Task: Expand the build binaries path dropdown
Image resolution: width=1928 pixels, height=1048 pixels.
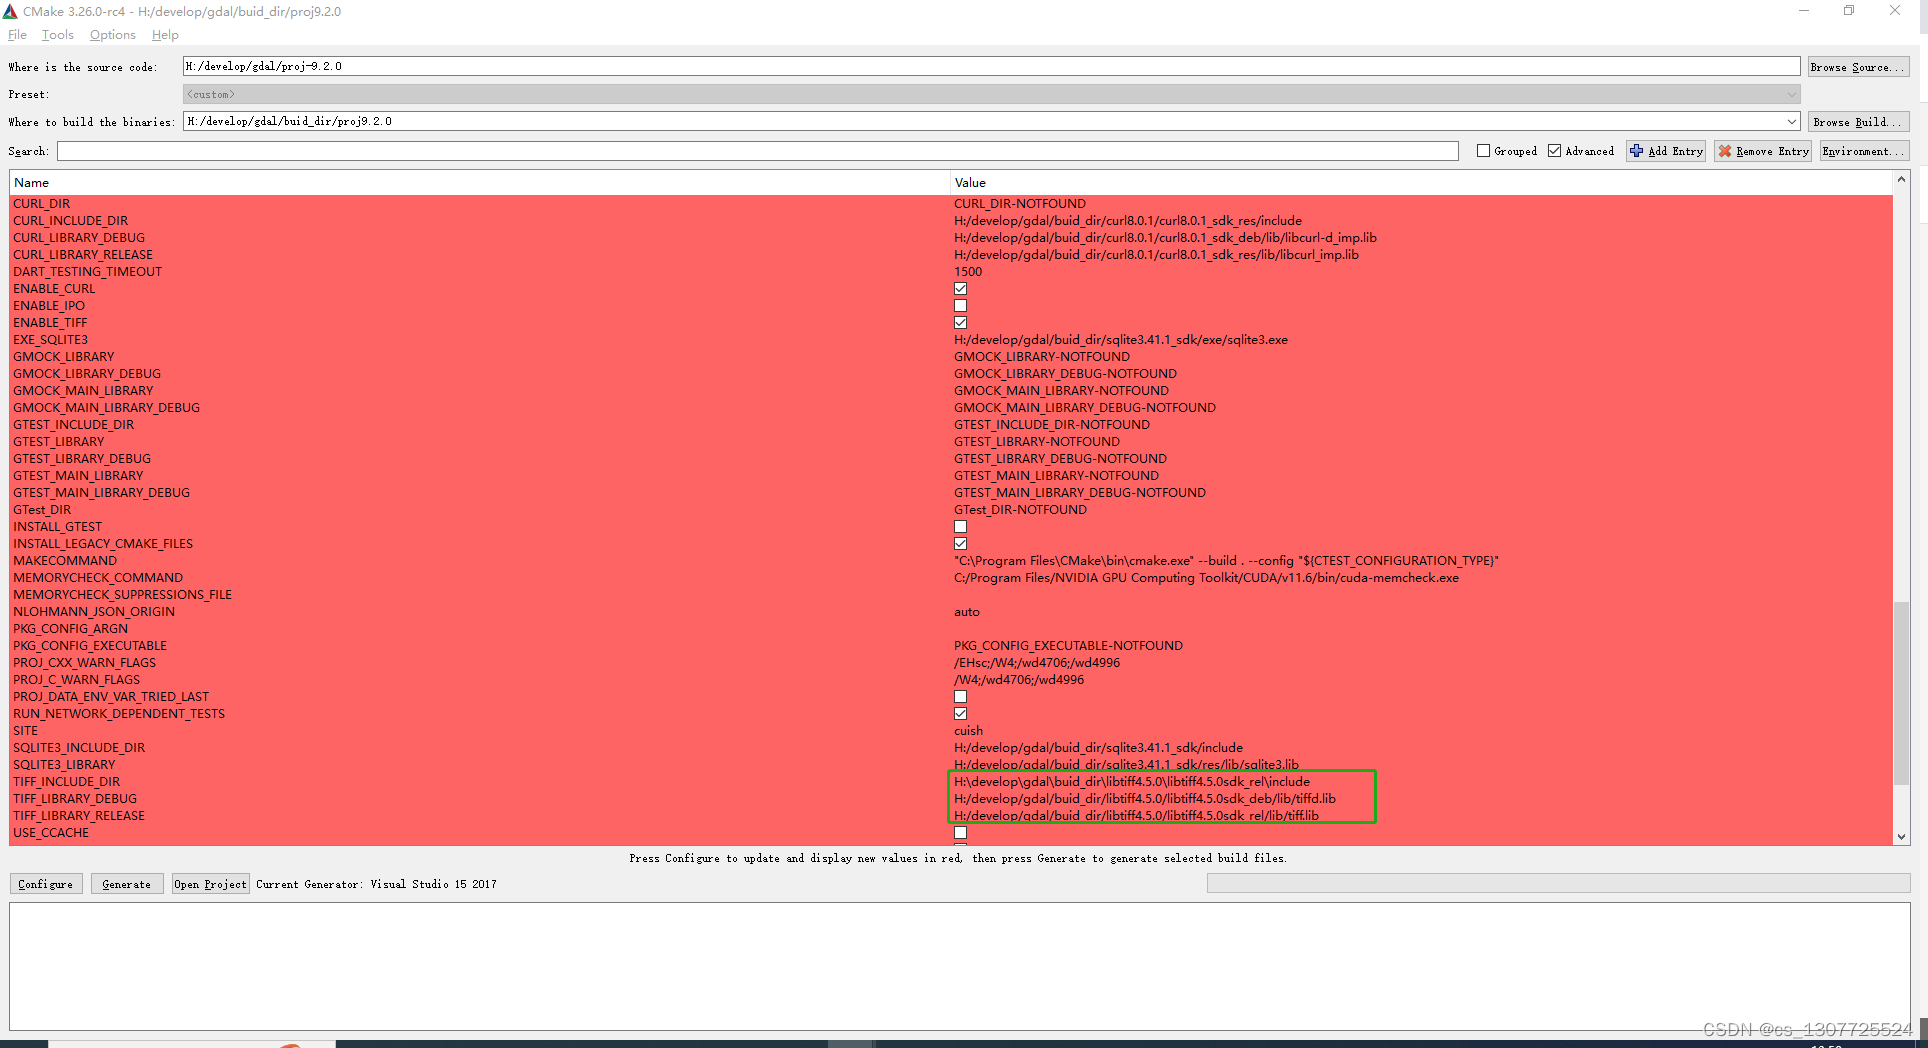Action: (1791, 122)
